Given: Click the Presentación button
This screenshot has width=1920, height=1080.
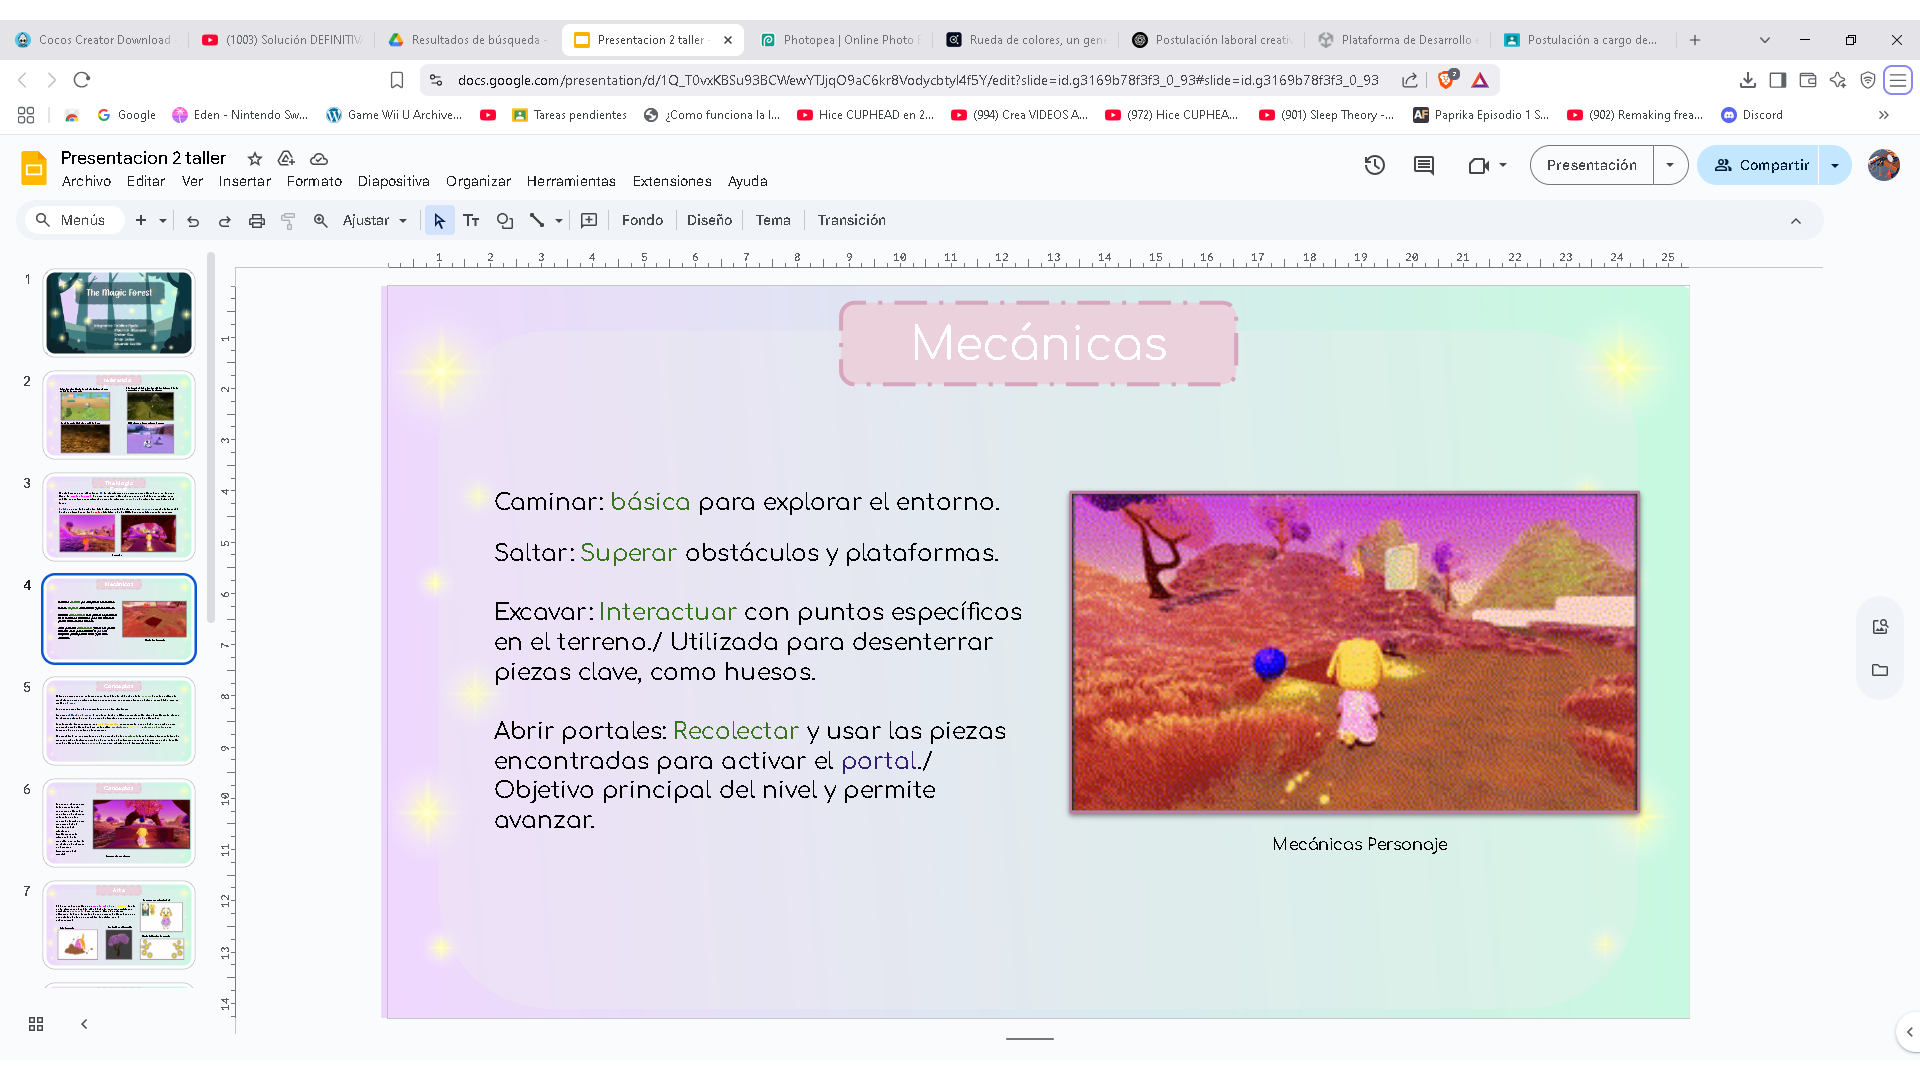Looking at the screenshot, I should [1592, 165].
